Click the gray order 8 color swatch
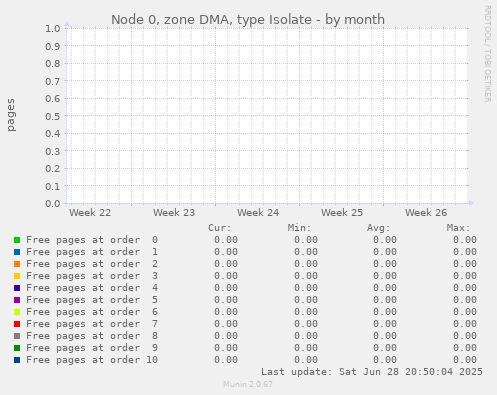The height and width of the screenshot is (395, 497). click(x=17, y=336)
